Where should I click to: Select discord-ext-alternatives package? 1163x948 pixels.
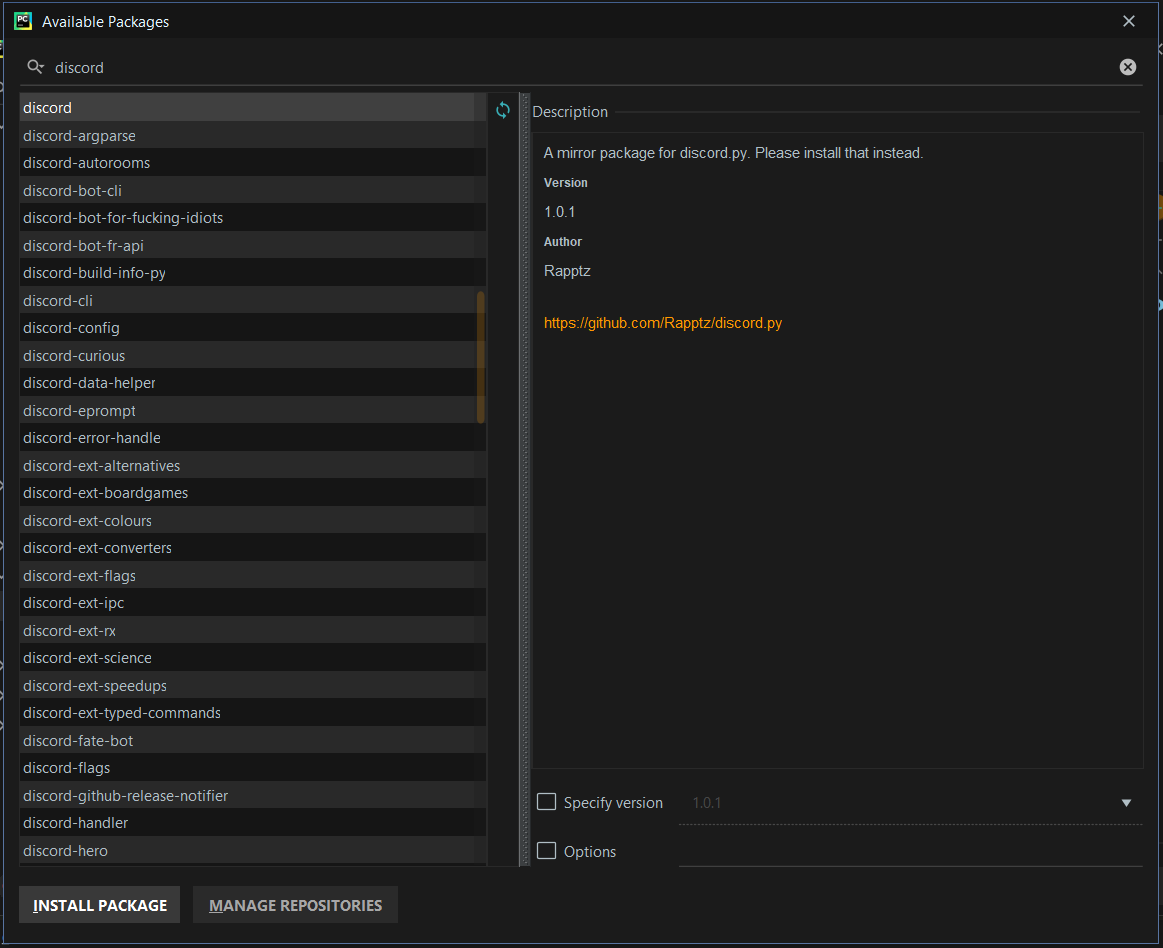point(252,466)
